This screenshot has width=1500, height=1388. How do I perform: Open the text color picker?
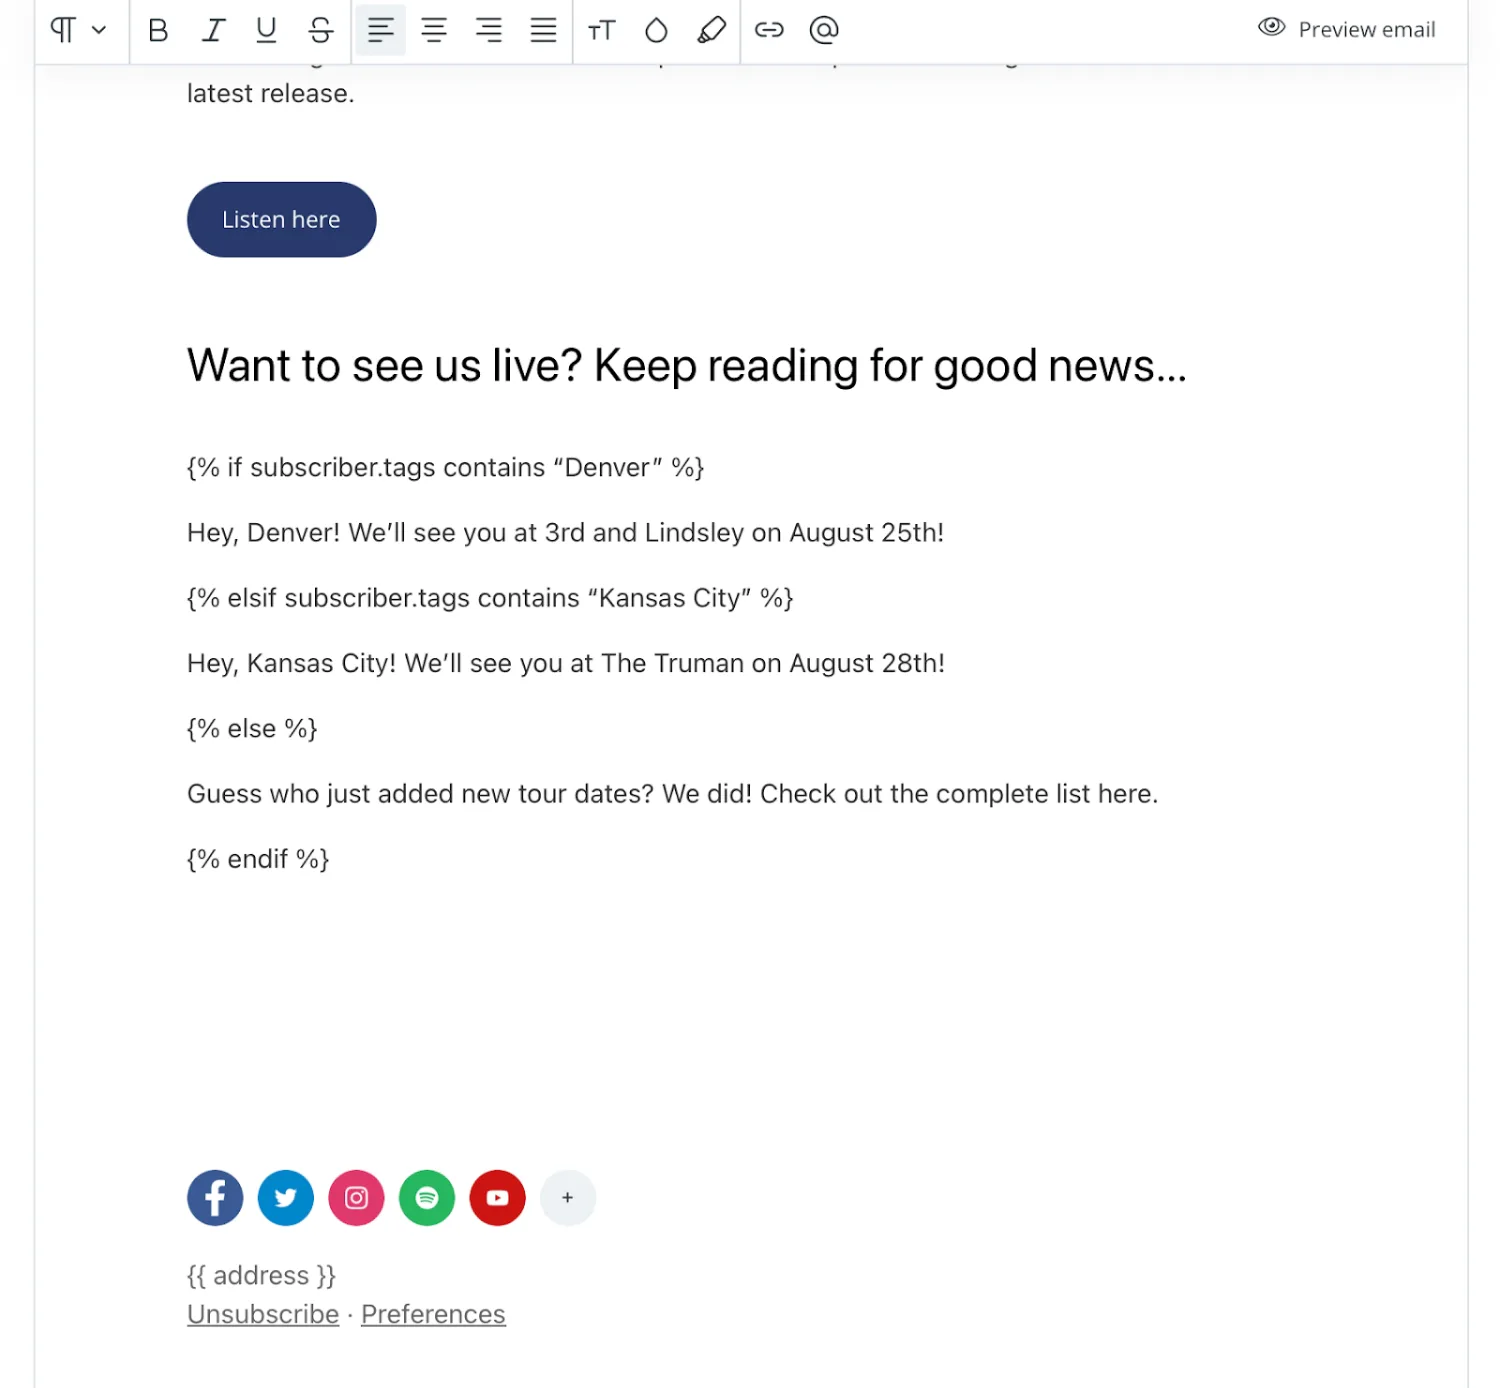(x=655, y=30)
